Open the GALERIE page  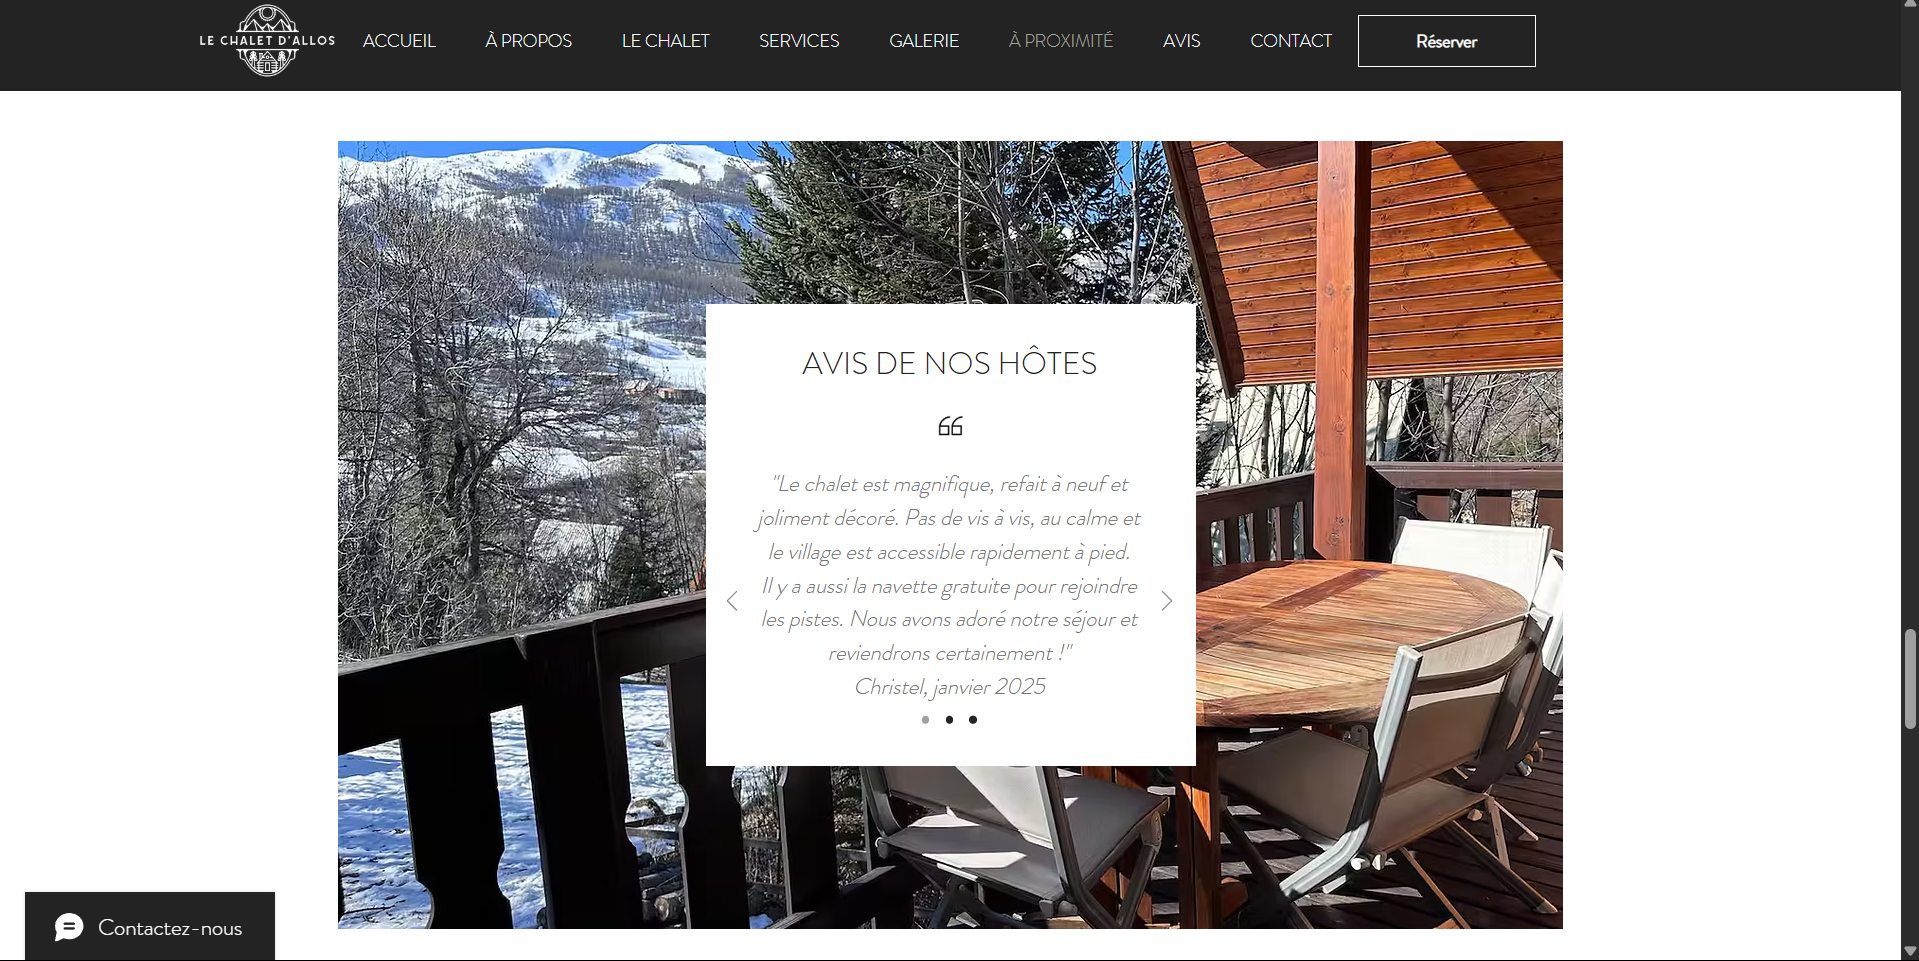coord(924,41)
